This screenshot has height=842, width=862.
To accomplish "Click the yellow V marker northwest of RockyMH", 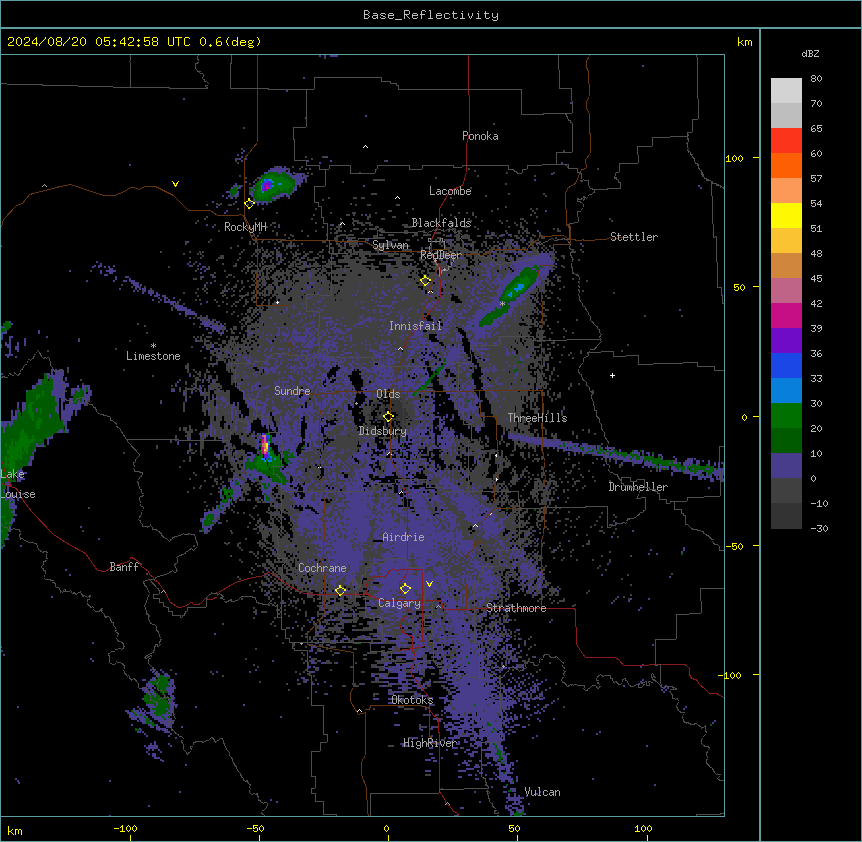I will 175,184.
